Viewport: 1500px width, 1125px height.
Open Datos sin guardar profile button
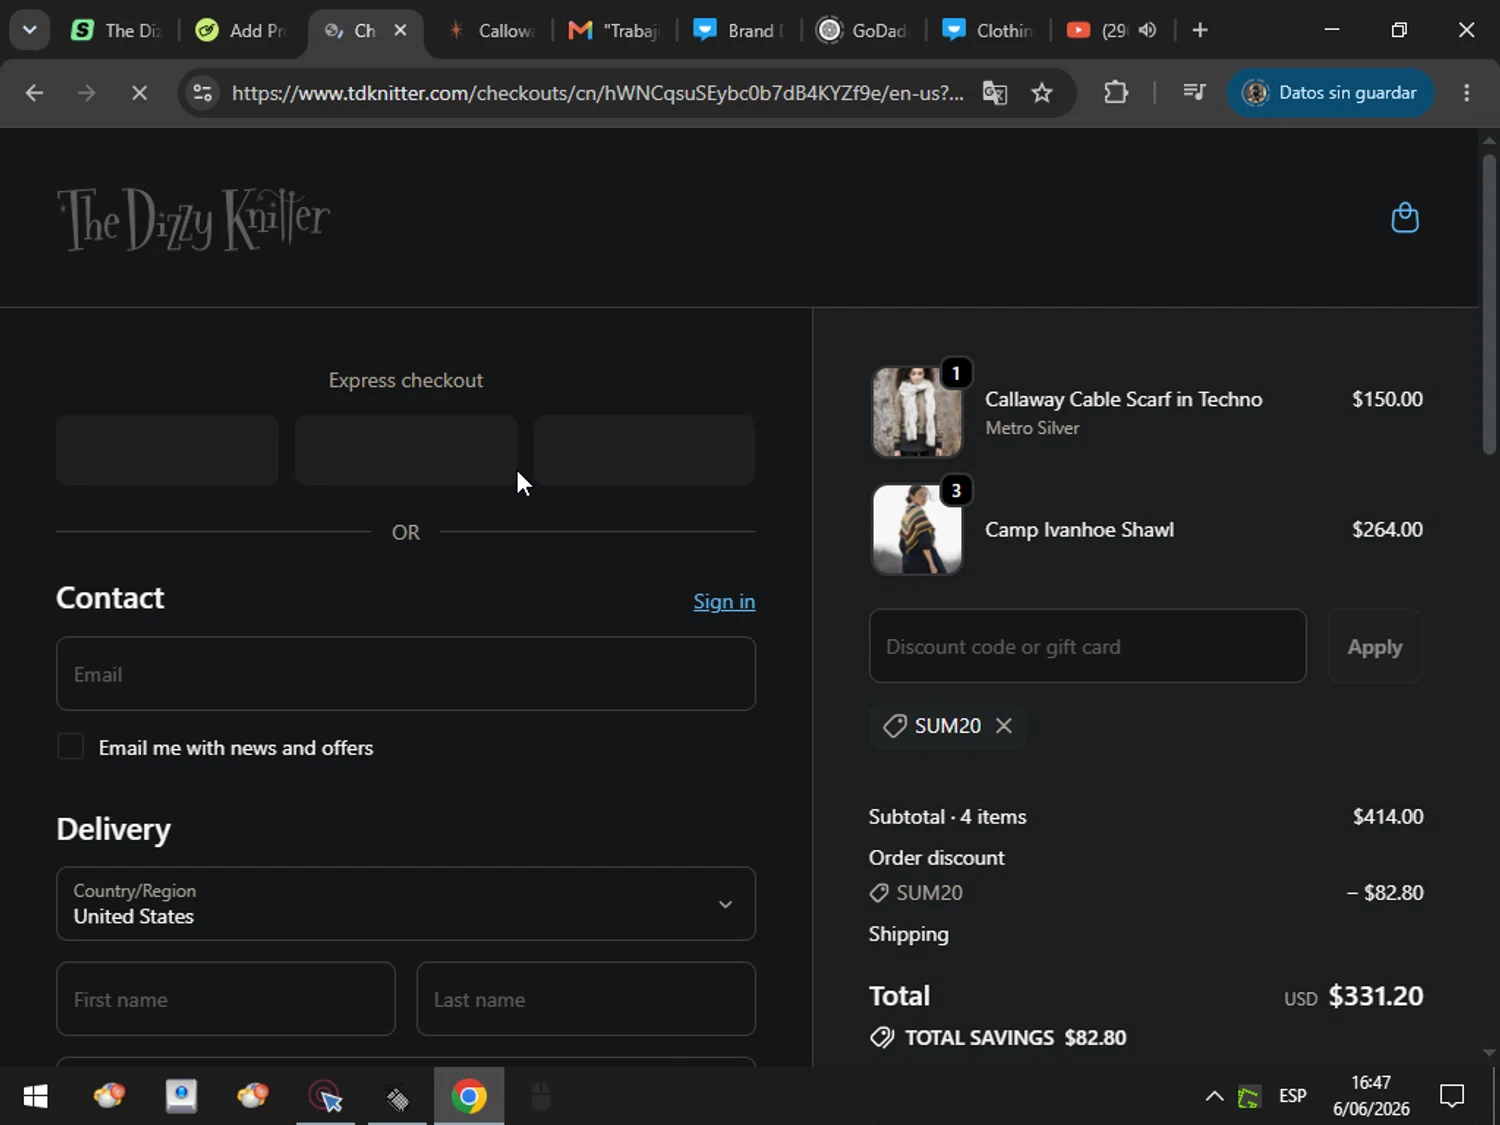(1329, 93)
